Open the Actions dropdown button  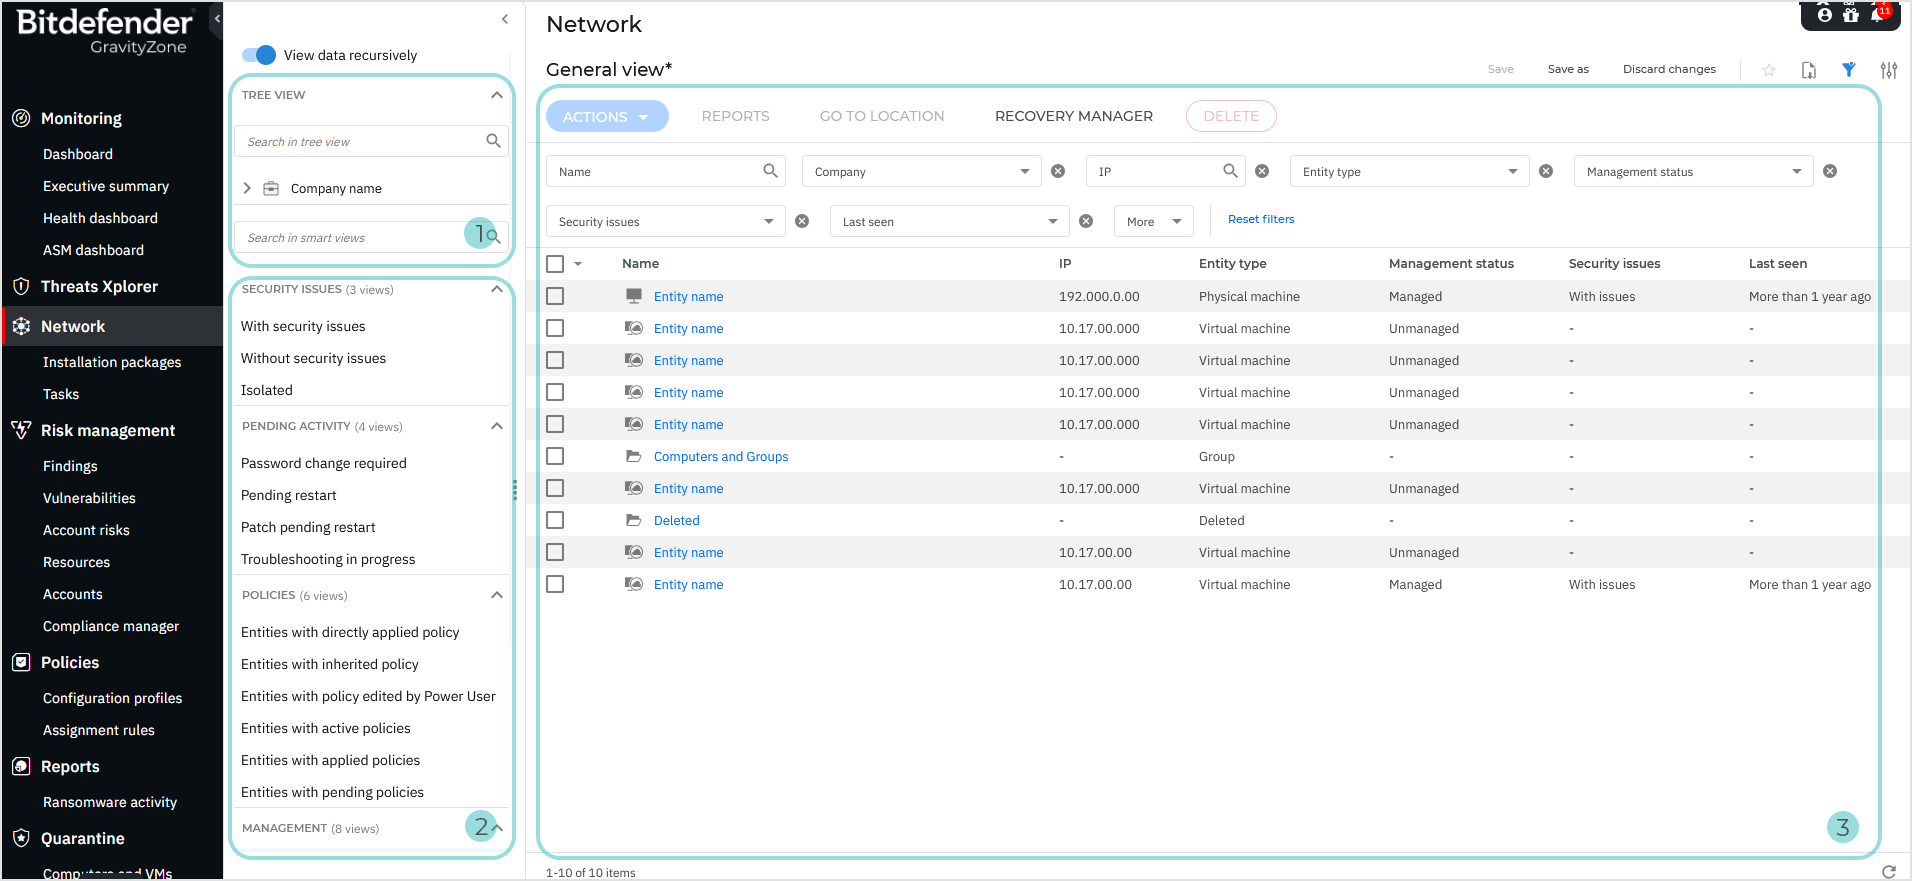pos(607,116)
